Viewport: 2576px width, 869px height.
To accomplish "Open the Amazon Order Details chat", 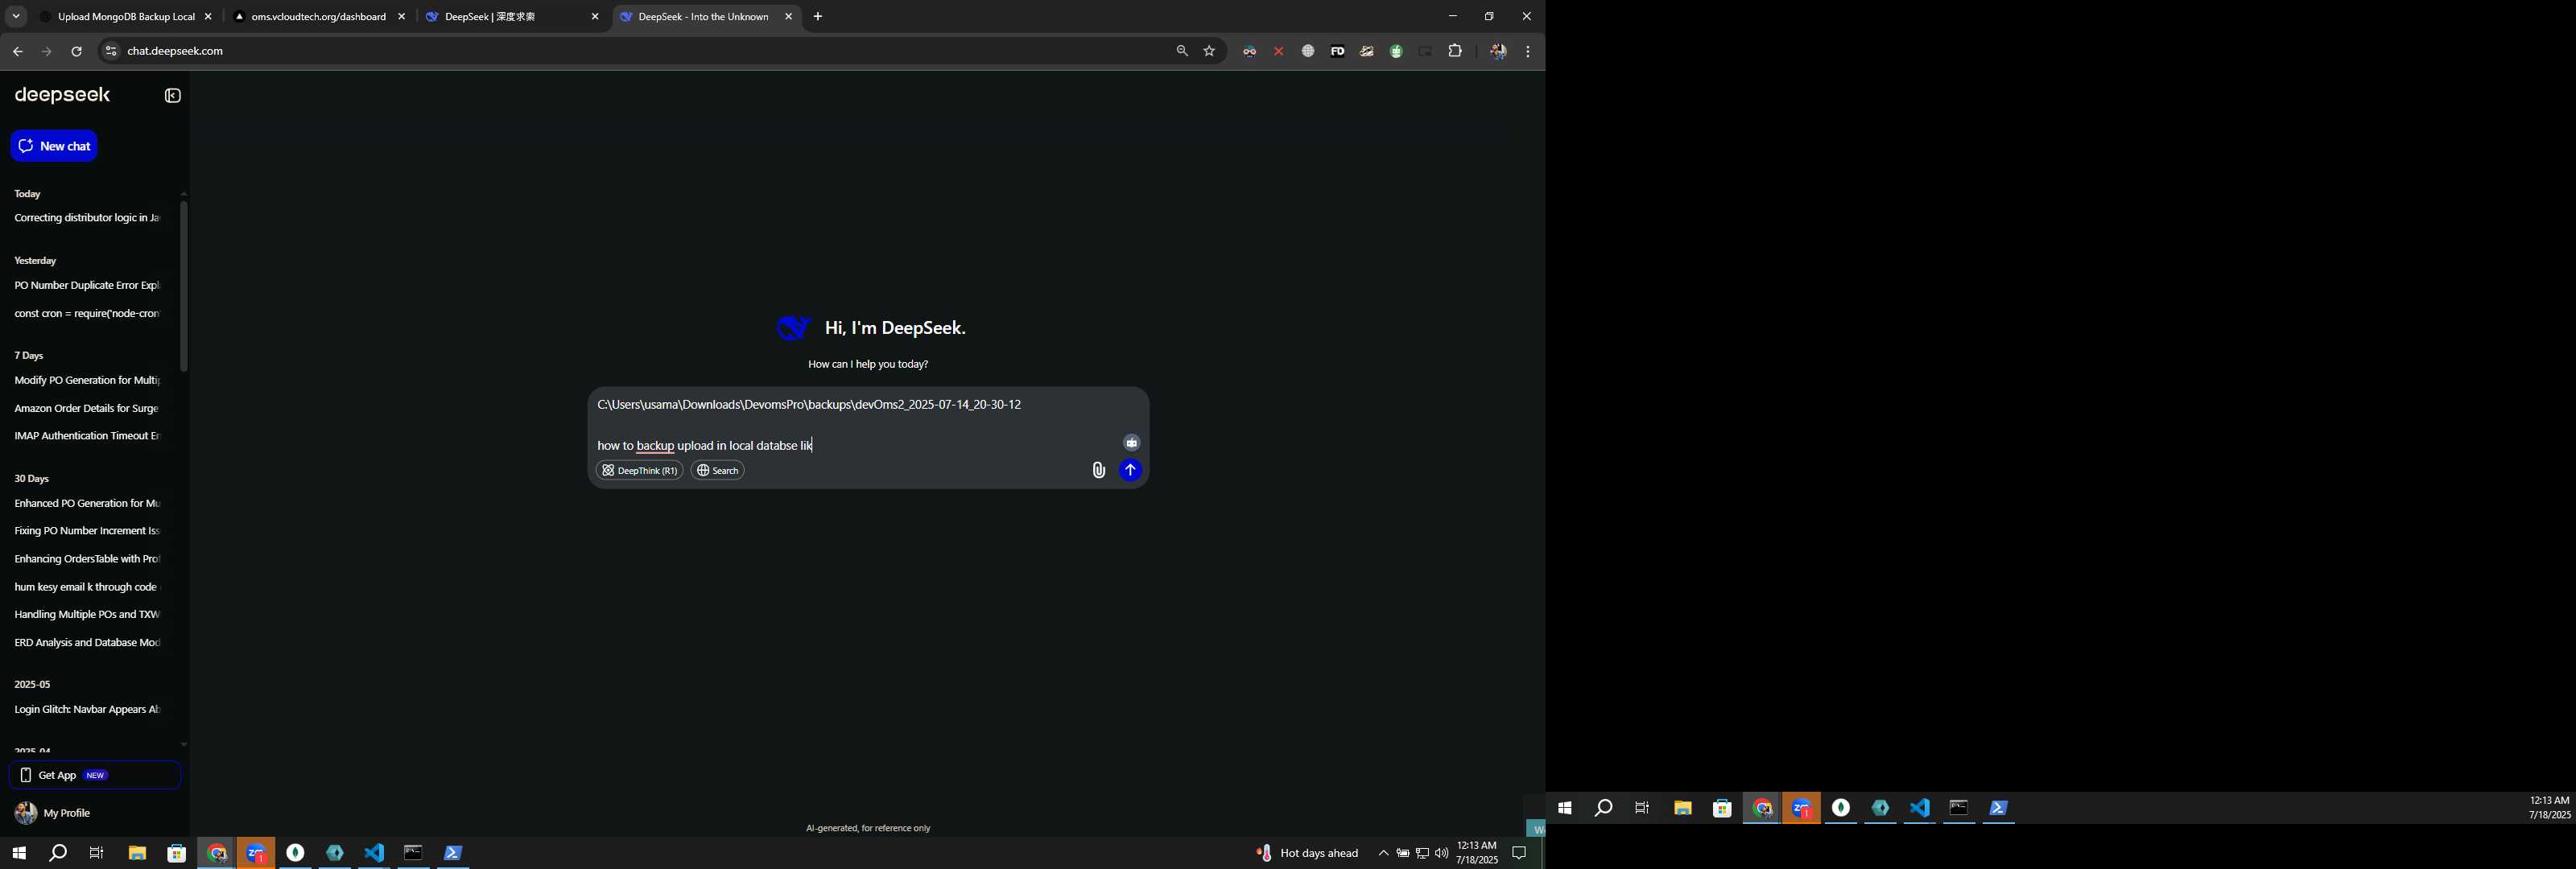I will pyautogui.click(x=87, y=409).
